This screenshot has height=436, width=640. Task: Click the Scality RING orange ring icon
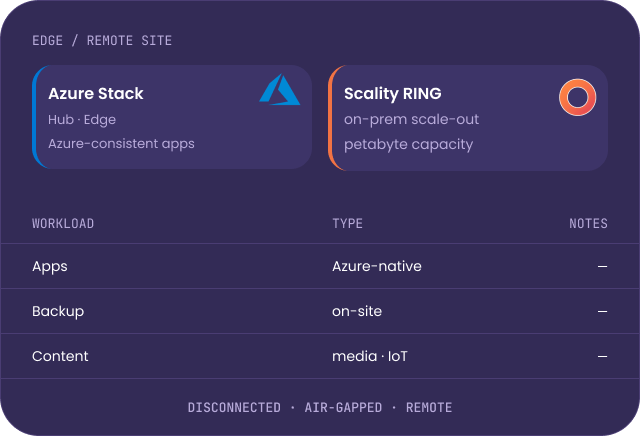point(578,97)
